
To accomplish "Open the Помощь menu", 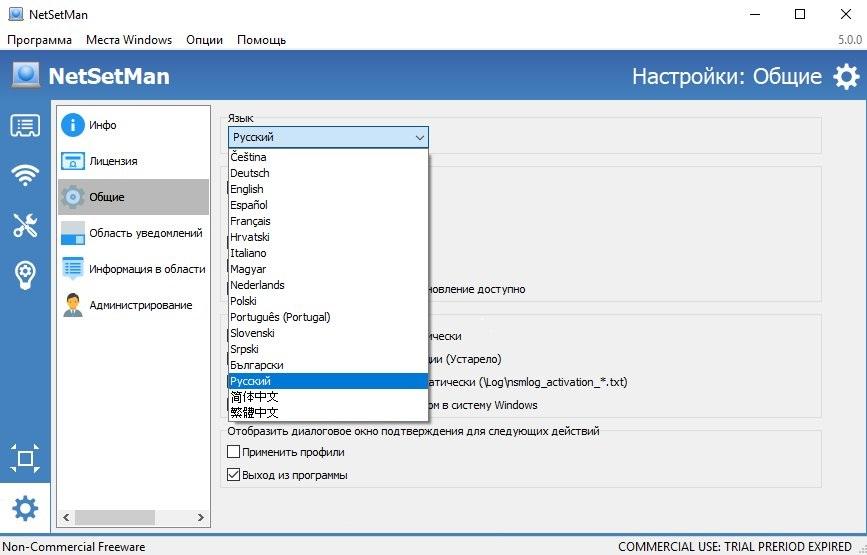I will [x=261, y=40].
